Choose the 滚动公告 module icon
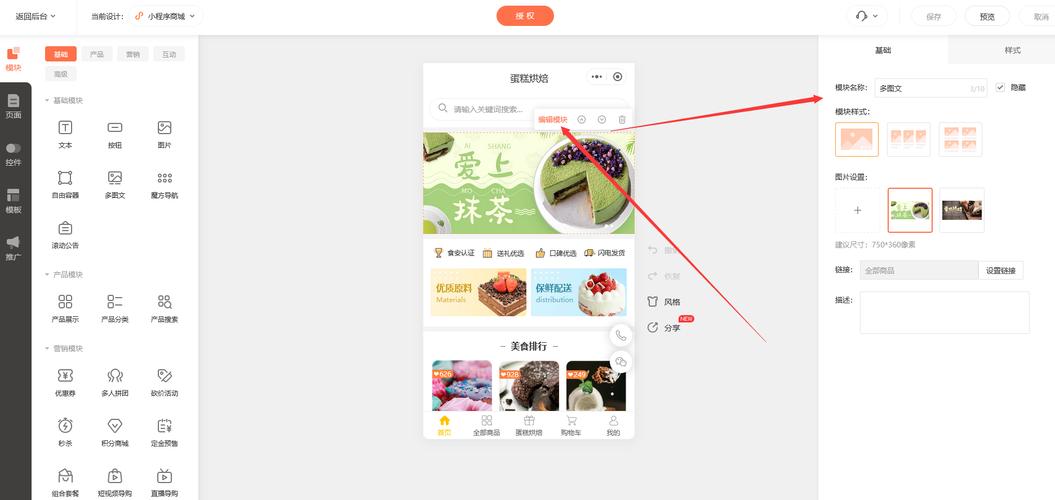Viewport: 1055px width, 500px height. (x=65, y=228)
